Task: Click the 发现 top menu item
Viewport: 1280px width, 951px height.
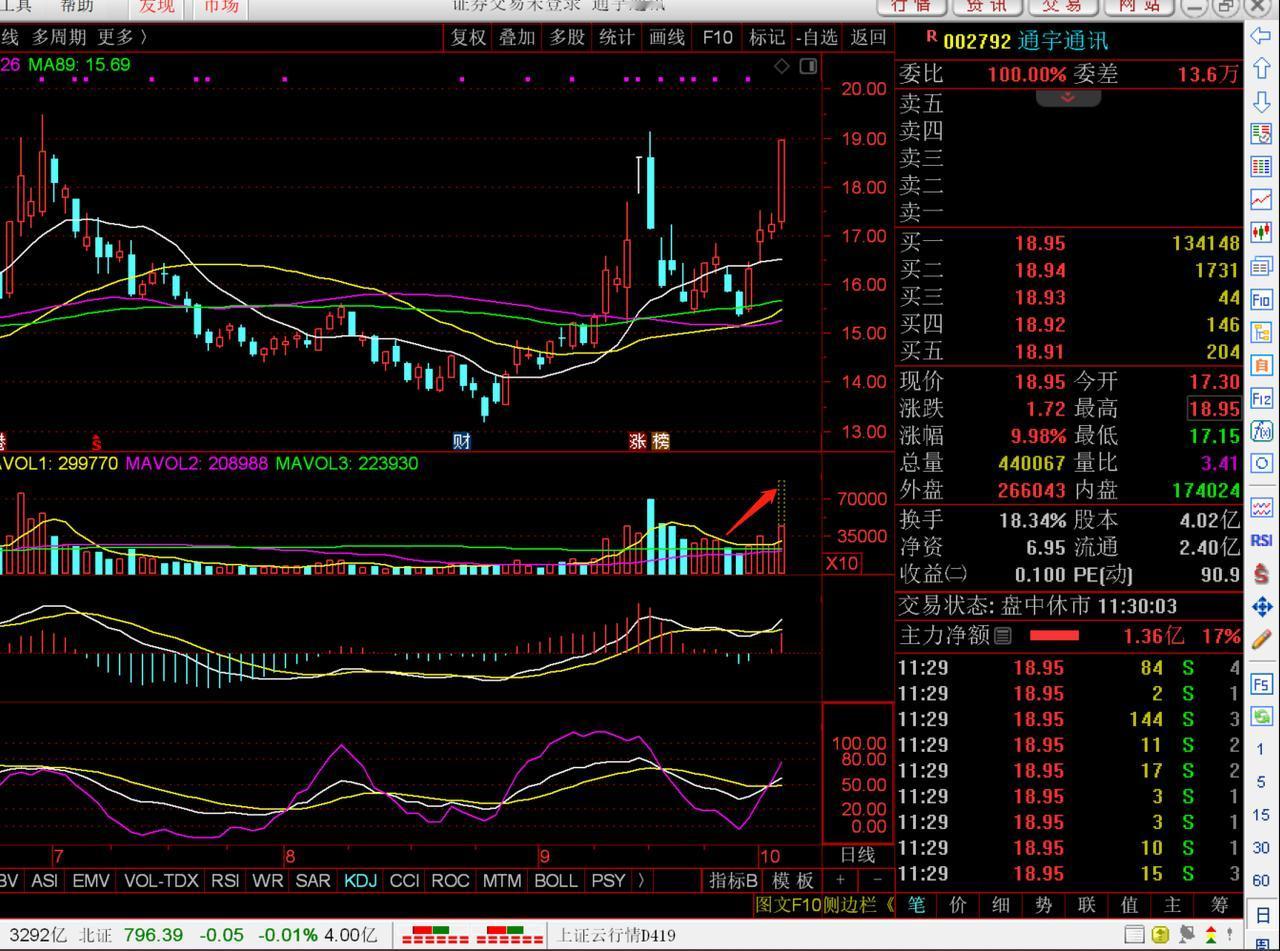Action: coord(156,7)
